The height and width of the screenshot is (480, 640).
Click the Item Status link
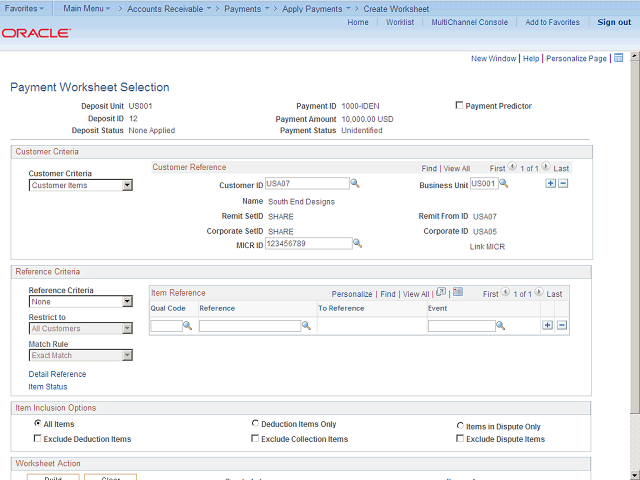(48, 387)
